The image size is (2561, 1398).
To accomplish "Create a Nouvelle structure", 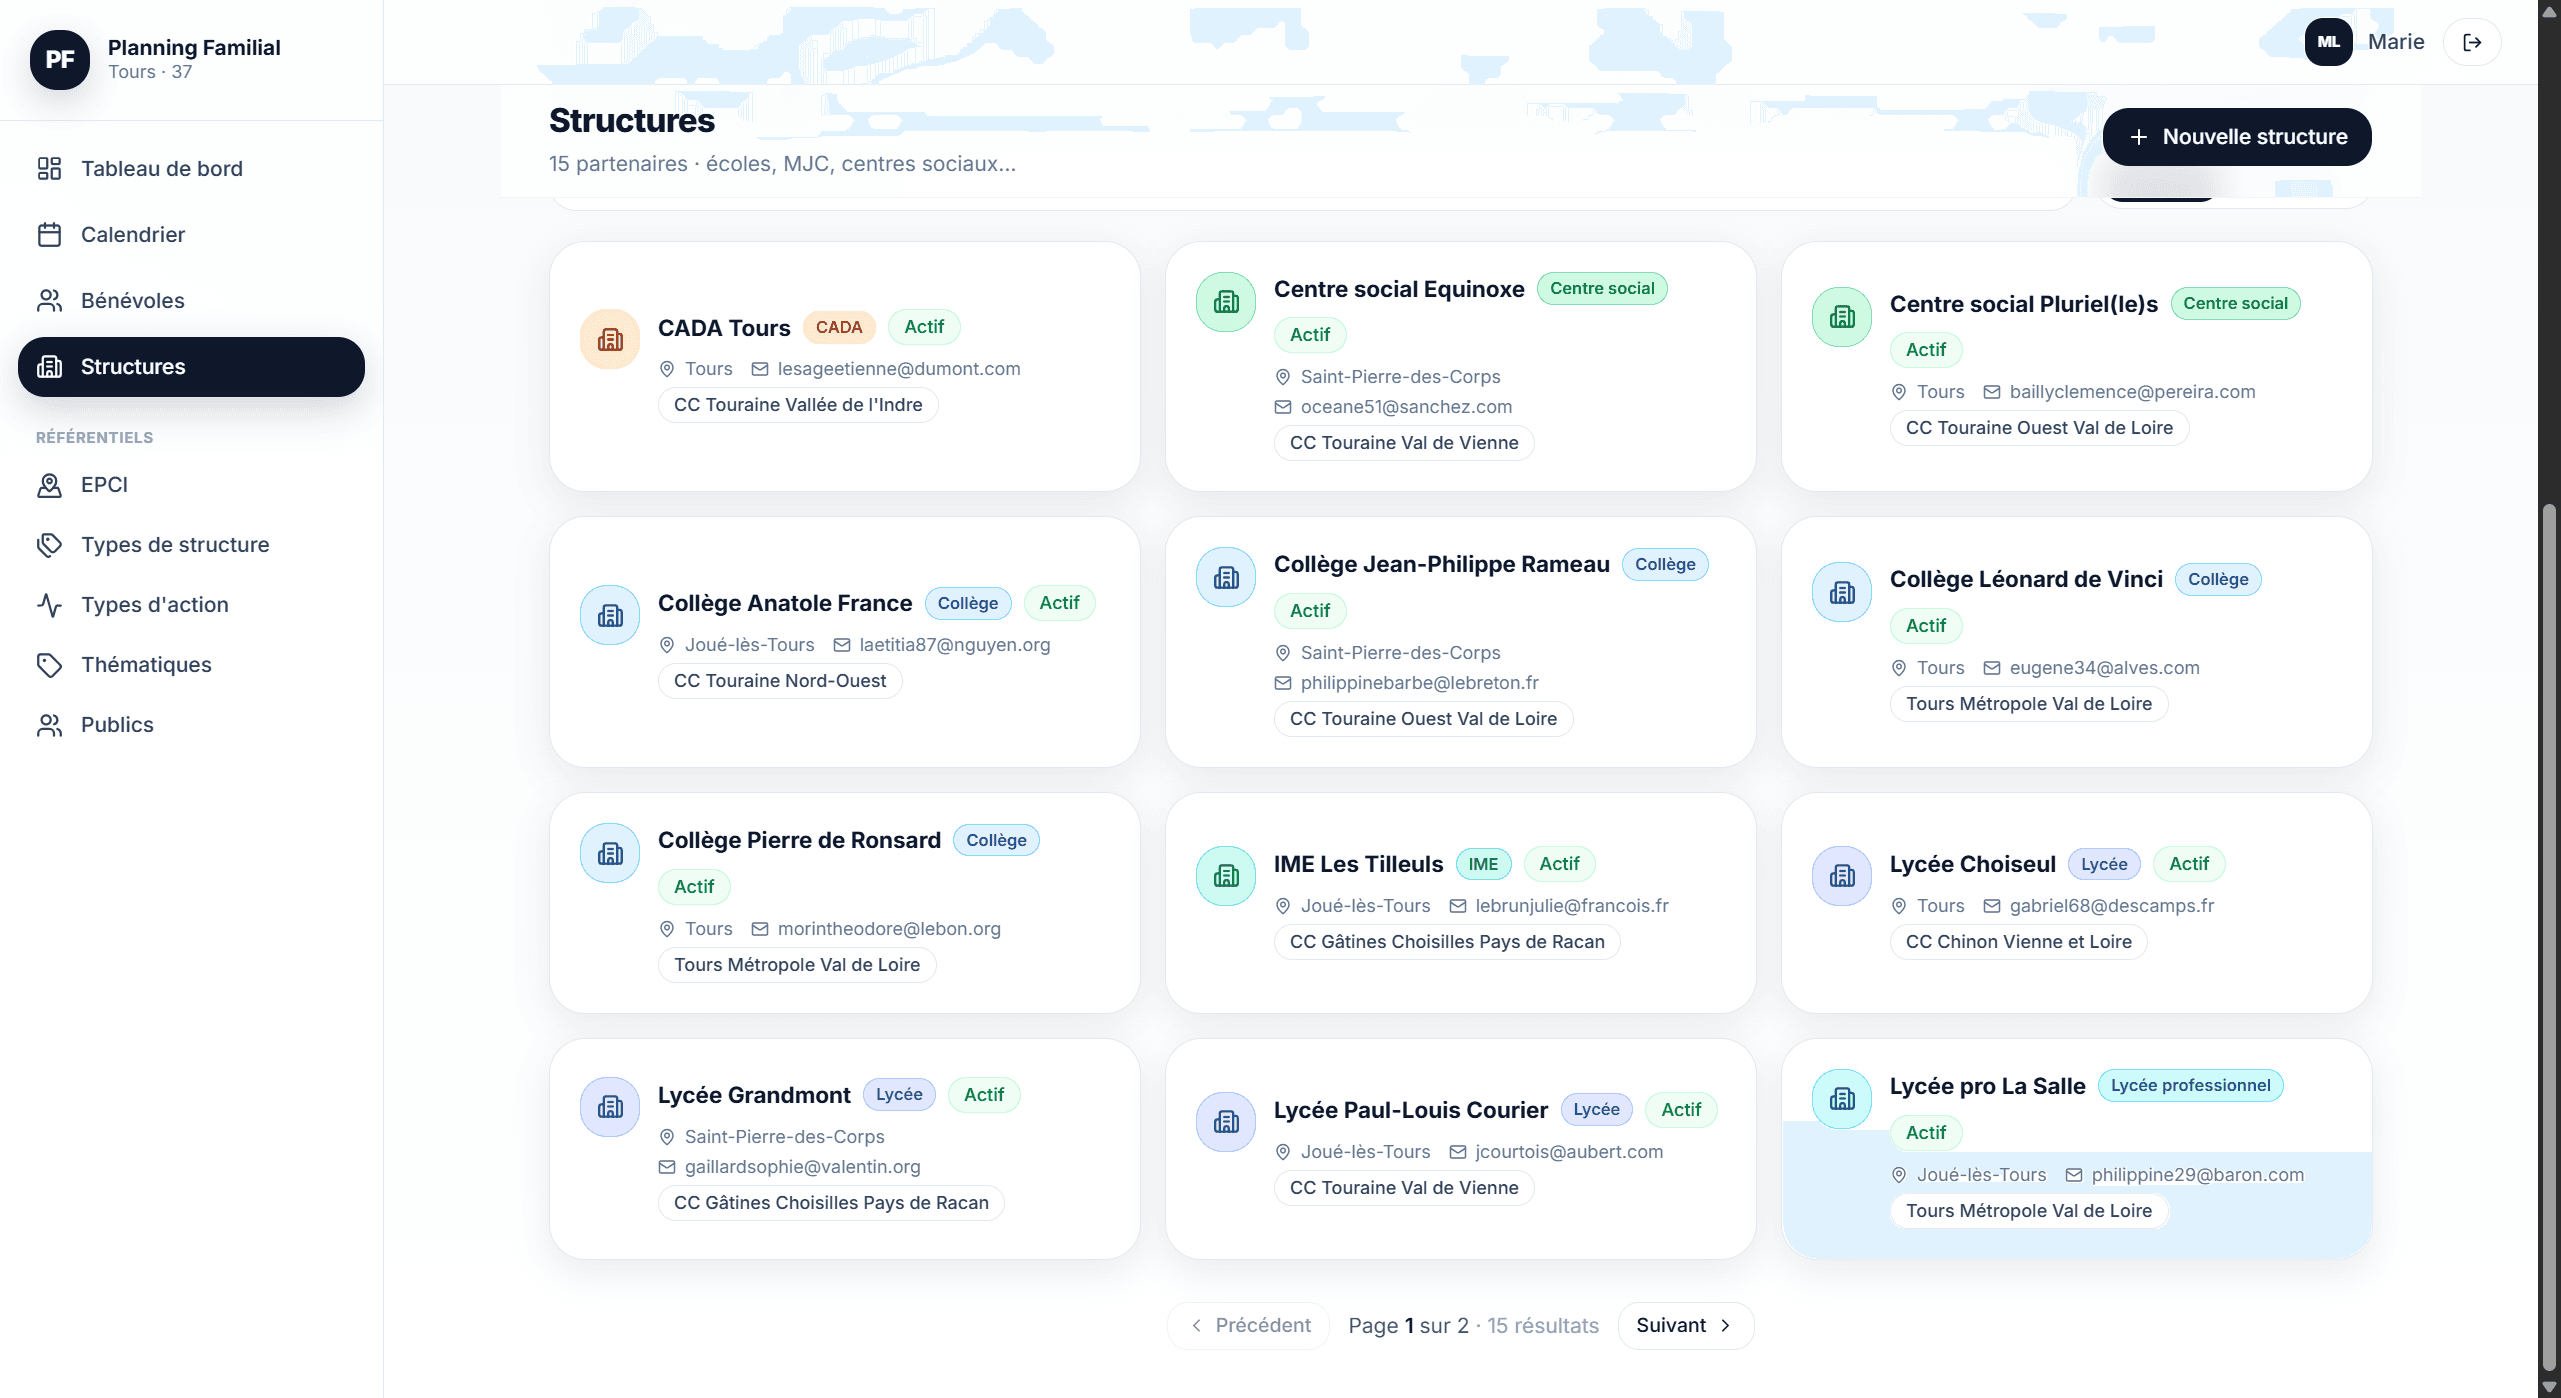I will click(2237, 137).
